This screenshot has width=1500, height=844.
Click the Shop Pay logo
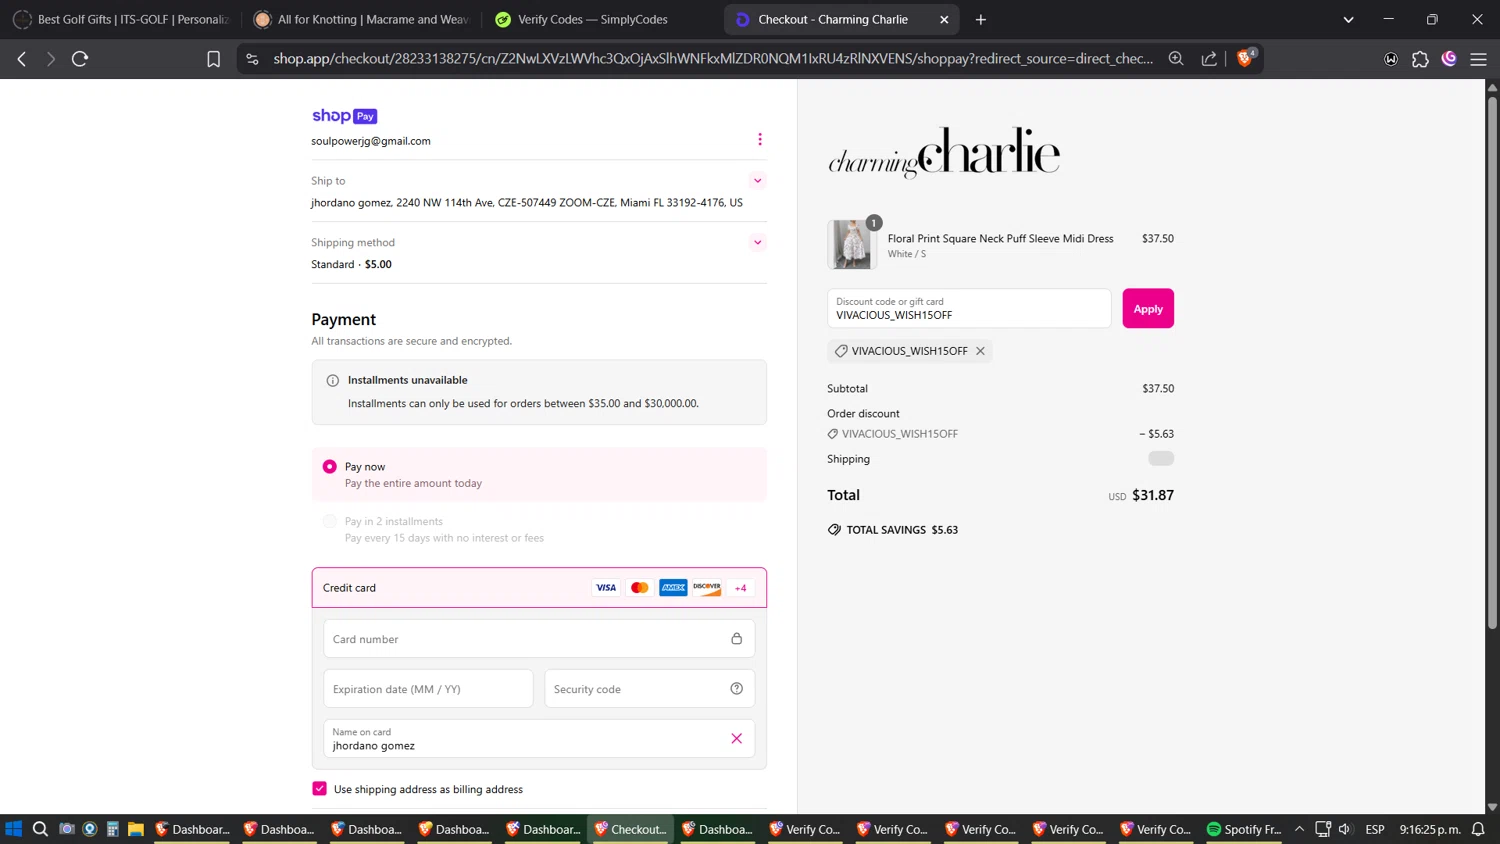[x=344, y=116]
